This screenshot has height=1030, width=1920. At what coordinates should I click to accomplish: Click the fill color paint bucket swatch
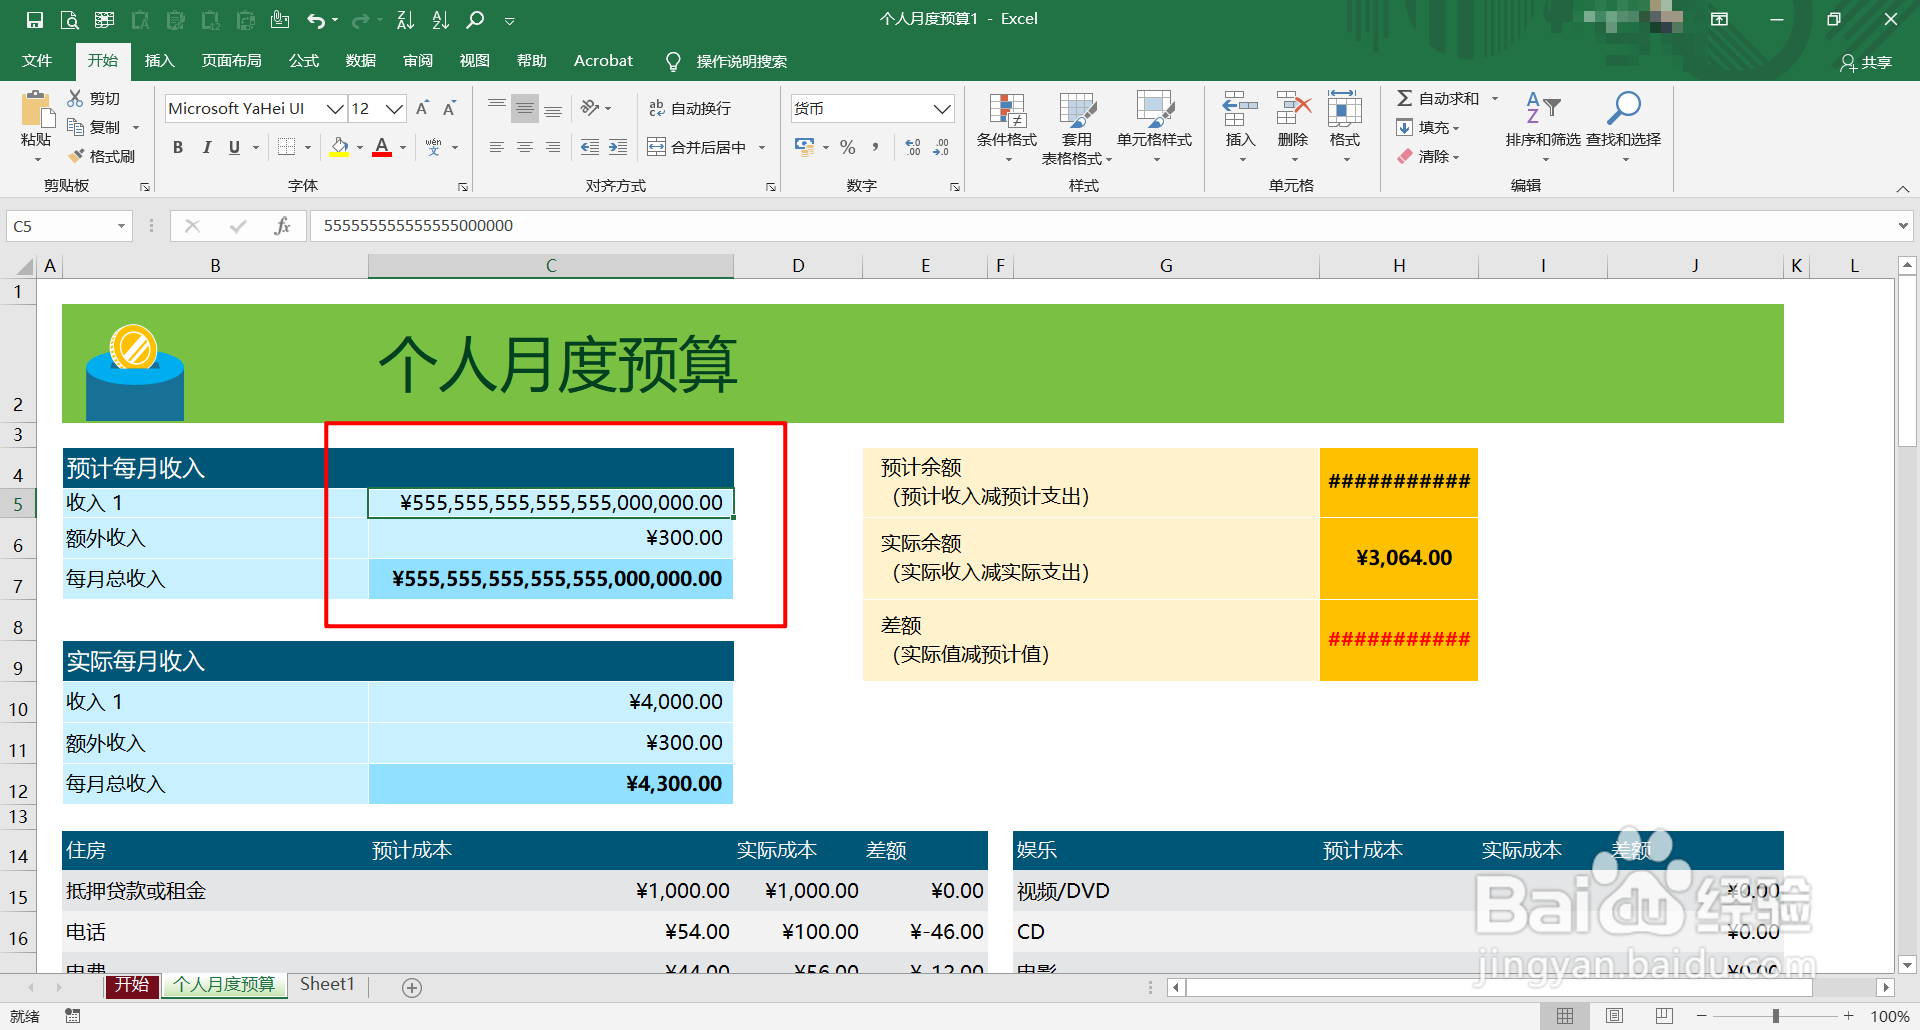341,147
